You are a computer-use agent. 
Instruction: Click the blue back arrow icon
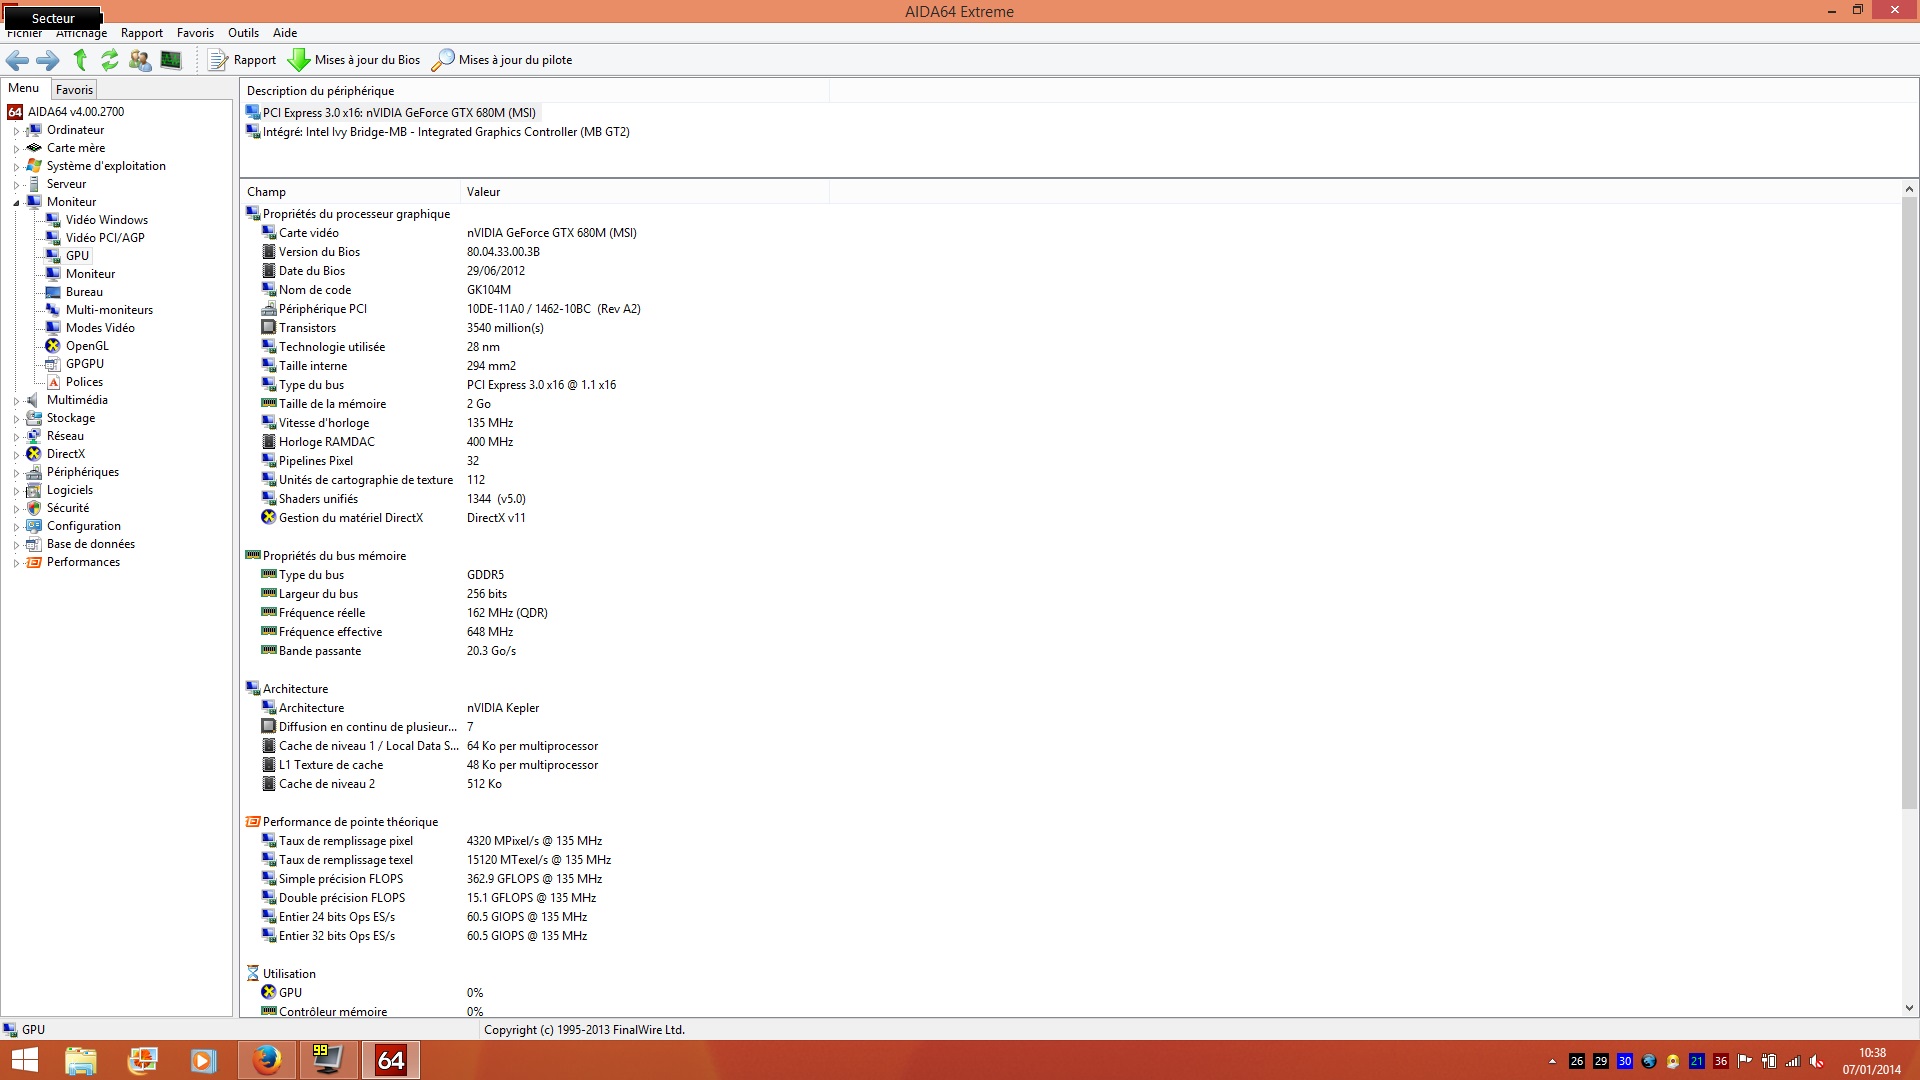(x=17, y=60)
